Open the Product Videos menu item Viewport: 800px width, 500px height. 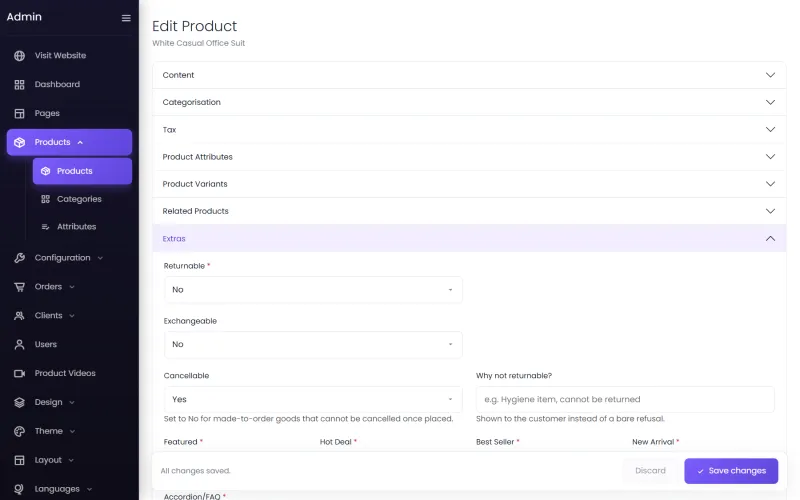point(69,373)
